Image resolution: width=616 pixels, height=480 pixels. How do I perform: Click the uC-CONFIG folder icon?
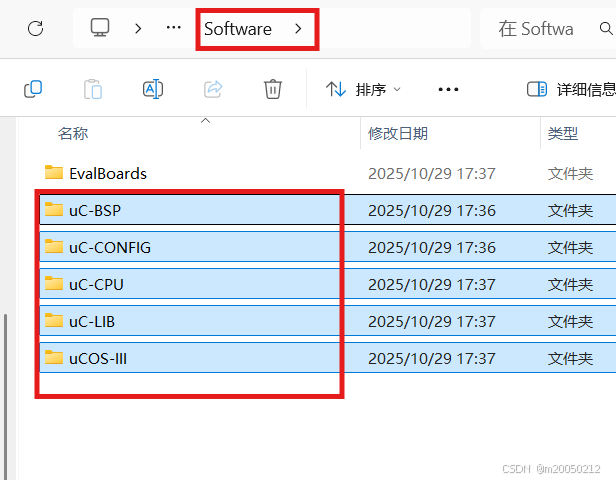click(x=54, y=246)
